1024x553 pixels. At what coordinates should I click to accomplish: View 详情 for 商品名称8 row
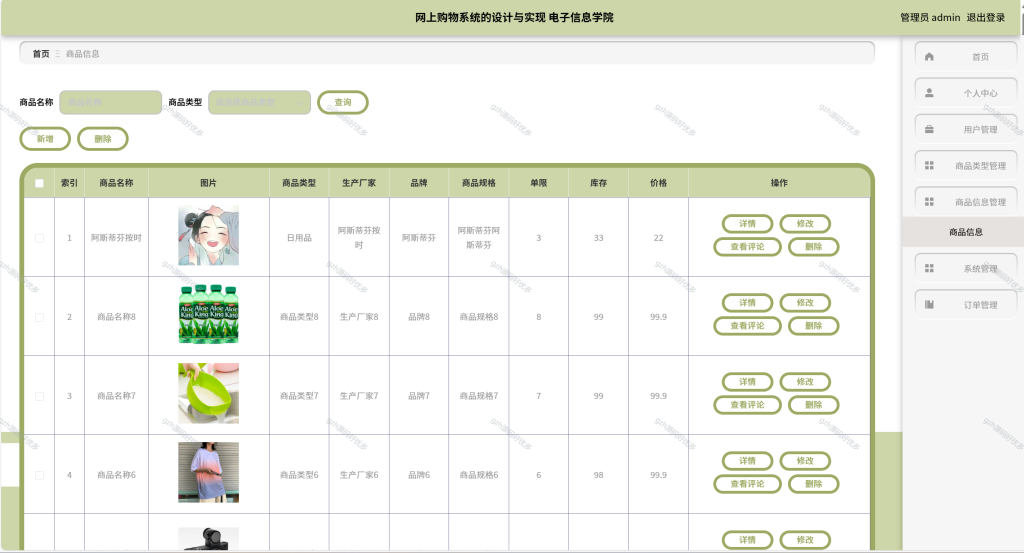747,303
